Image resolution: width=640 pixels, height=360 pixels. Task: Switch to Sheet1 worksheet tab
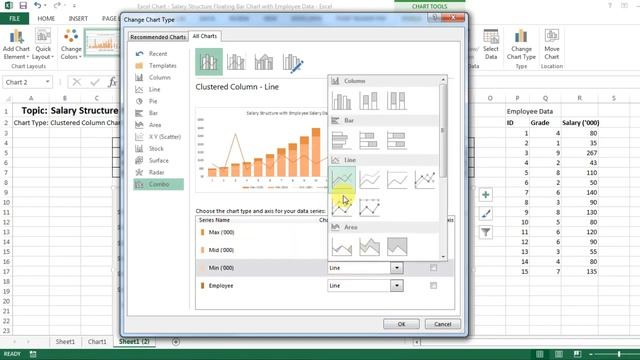(65, 342)
